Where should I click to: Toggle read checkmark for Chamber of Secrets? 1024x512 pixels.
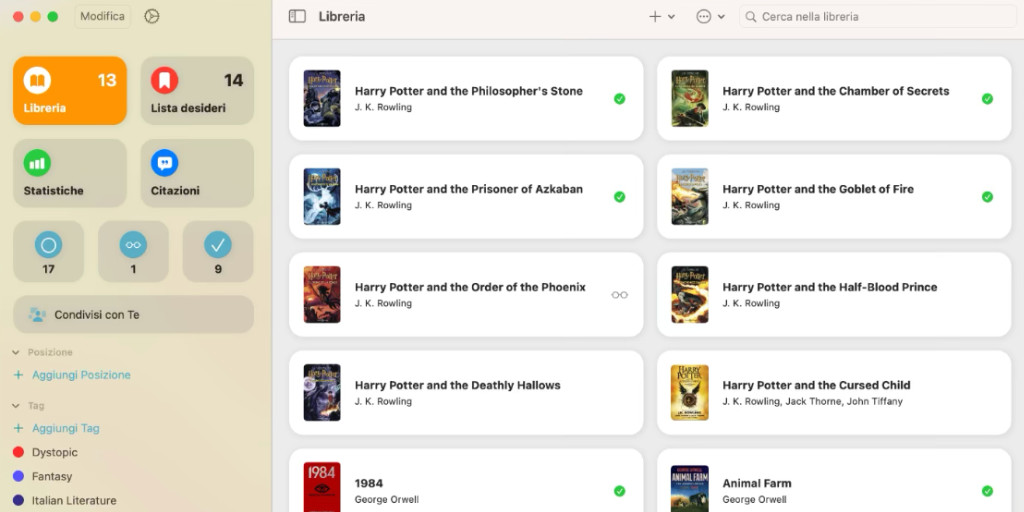pyautogui.click(x=987, y=99)
